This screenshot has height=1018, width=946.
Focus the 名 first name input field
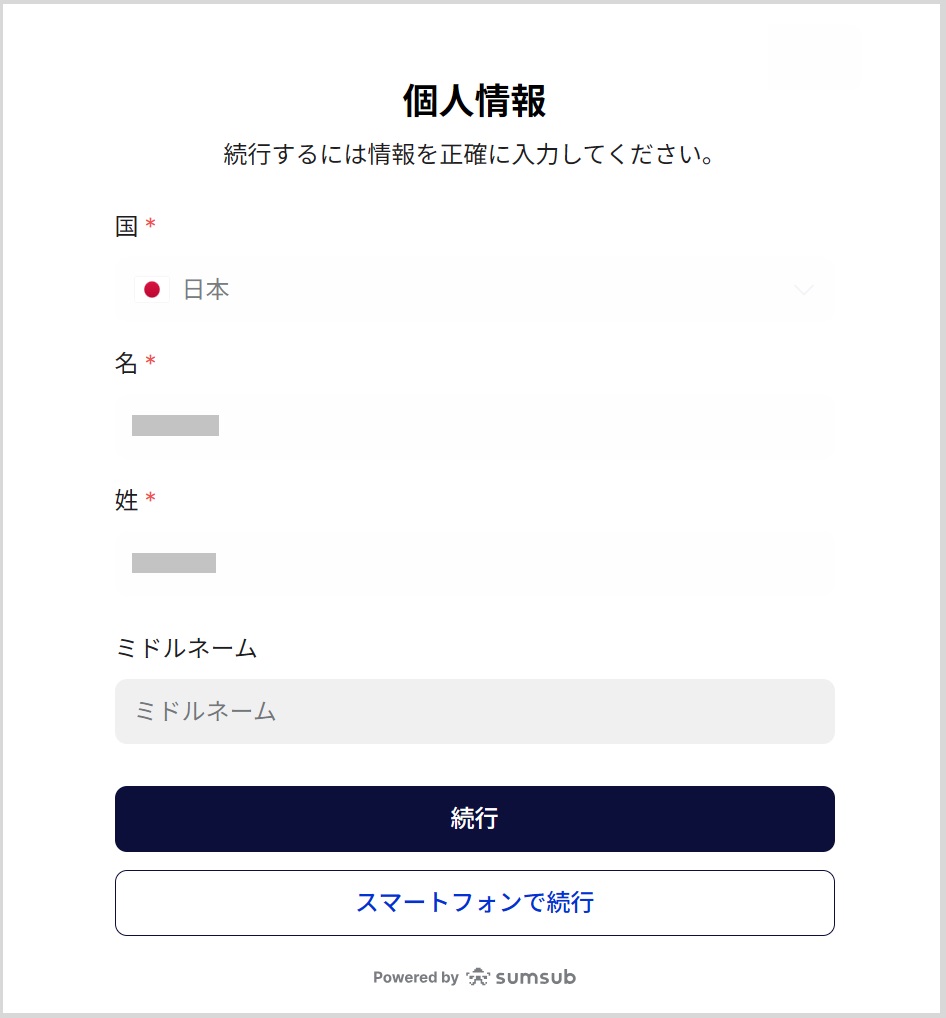point(475,426)
